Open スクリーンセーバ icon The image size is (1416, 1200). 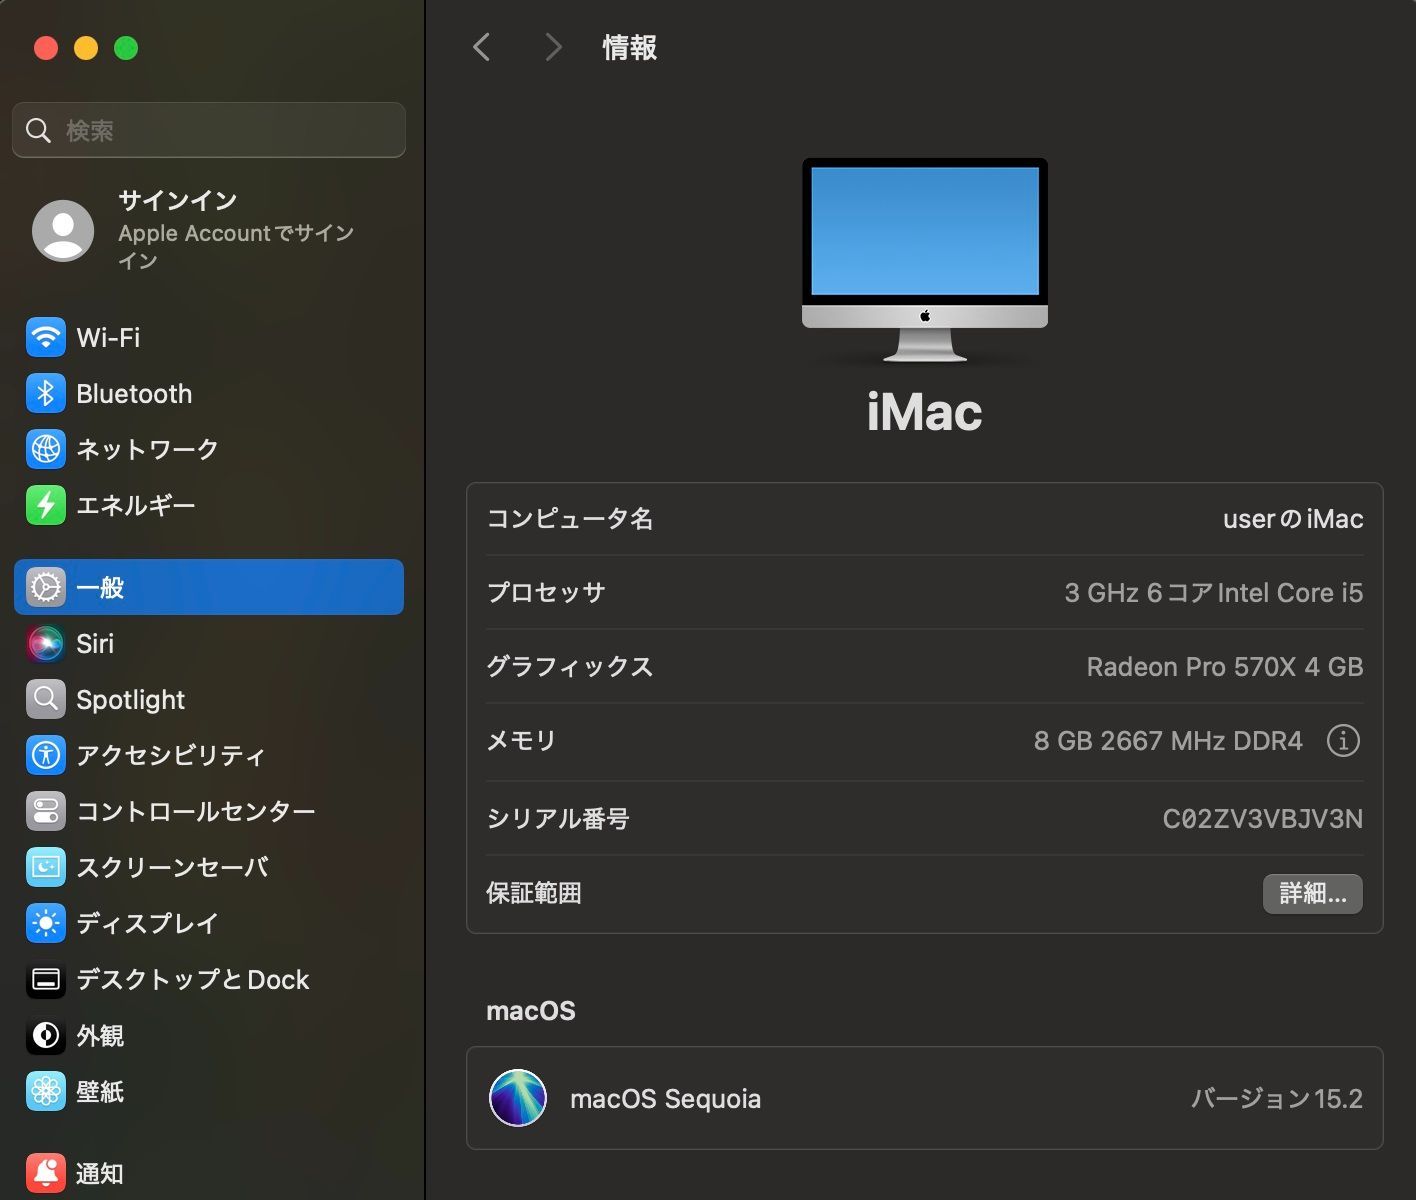click(x=46, y=868)
